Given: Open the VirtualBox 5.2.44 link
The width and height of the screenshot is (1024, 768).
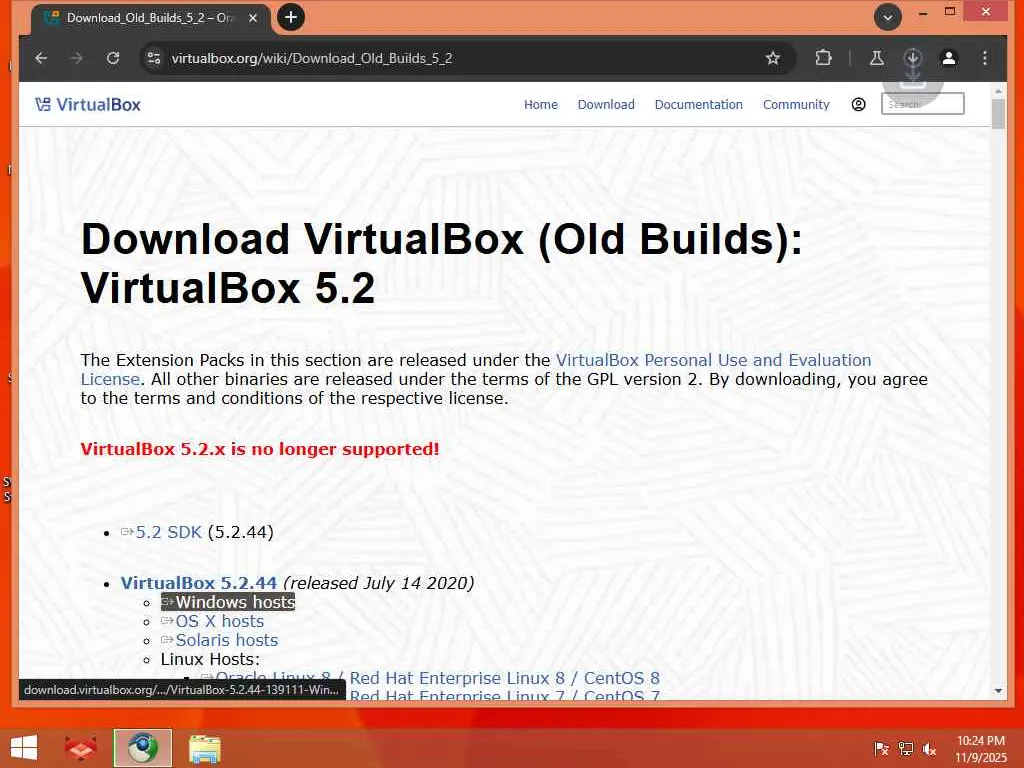Looking at the screenshot, I should pyautogui.click(x=199, y=583).
